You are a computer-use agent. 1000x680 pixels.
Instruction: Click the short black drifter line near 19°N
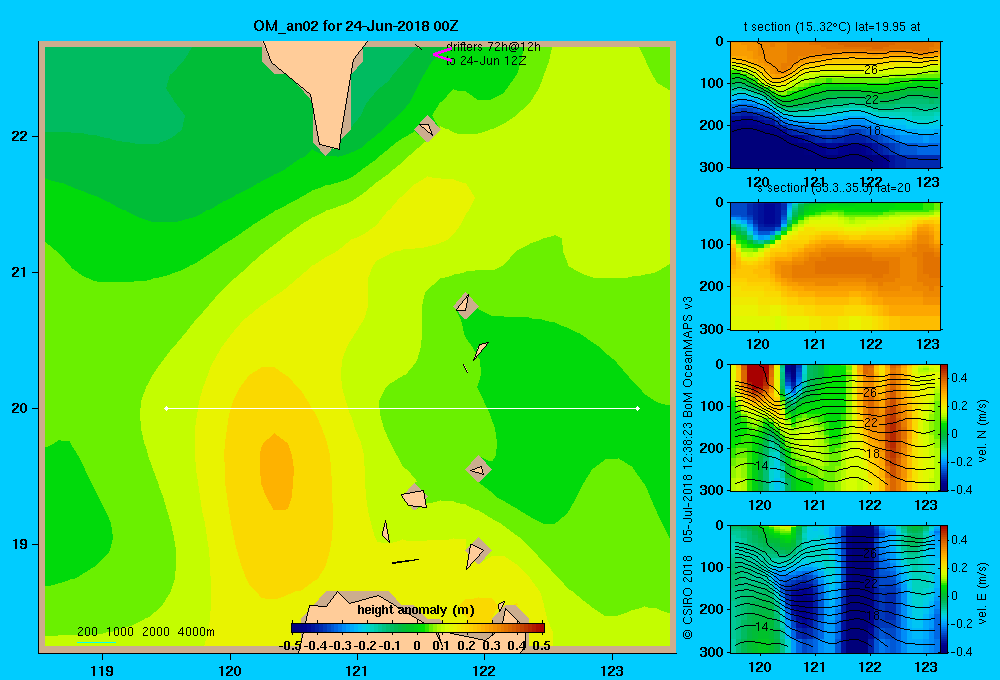pos(405,561)
